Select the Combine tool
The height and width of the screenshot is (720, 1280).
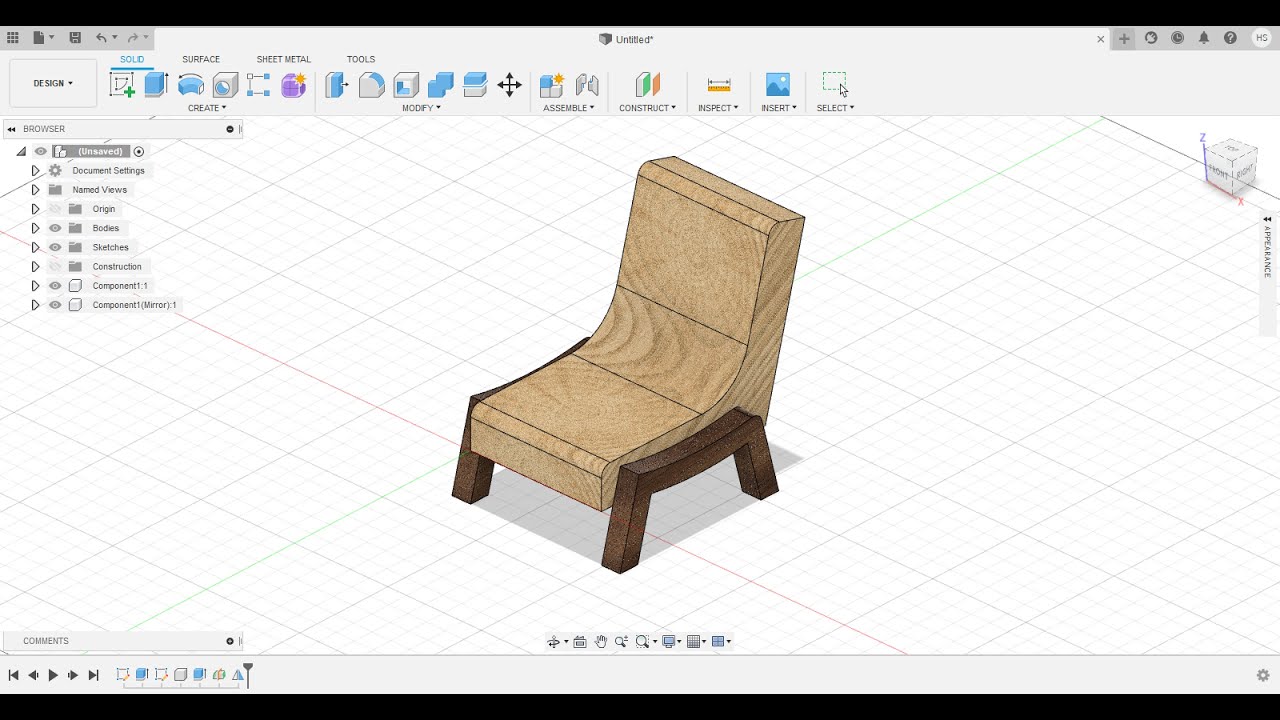(x=440, y=85)
